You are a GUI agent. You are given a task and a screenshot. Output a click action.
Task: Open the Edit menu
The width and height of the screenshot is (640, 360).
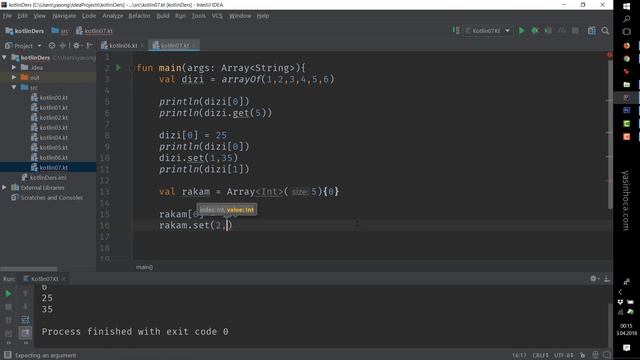click(x=22, y=16)
